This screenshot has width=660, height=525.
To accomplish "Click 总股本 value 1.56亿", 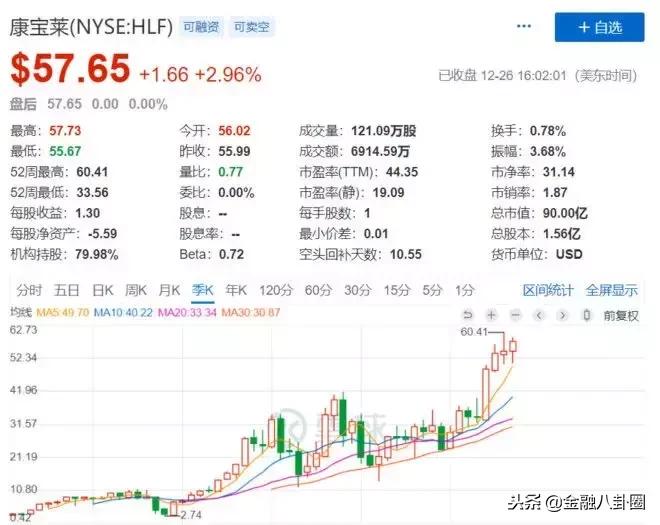I will [x=562, y=234].
